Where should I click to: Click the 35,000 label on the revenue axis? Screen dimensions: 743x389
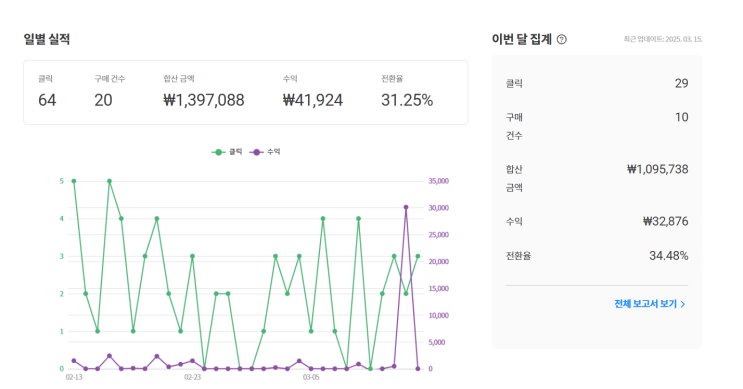click(x=438, y=181)
